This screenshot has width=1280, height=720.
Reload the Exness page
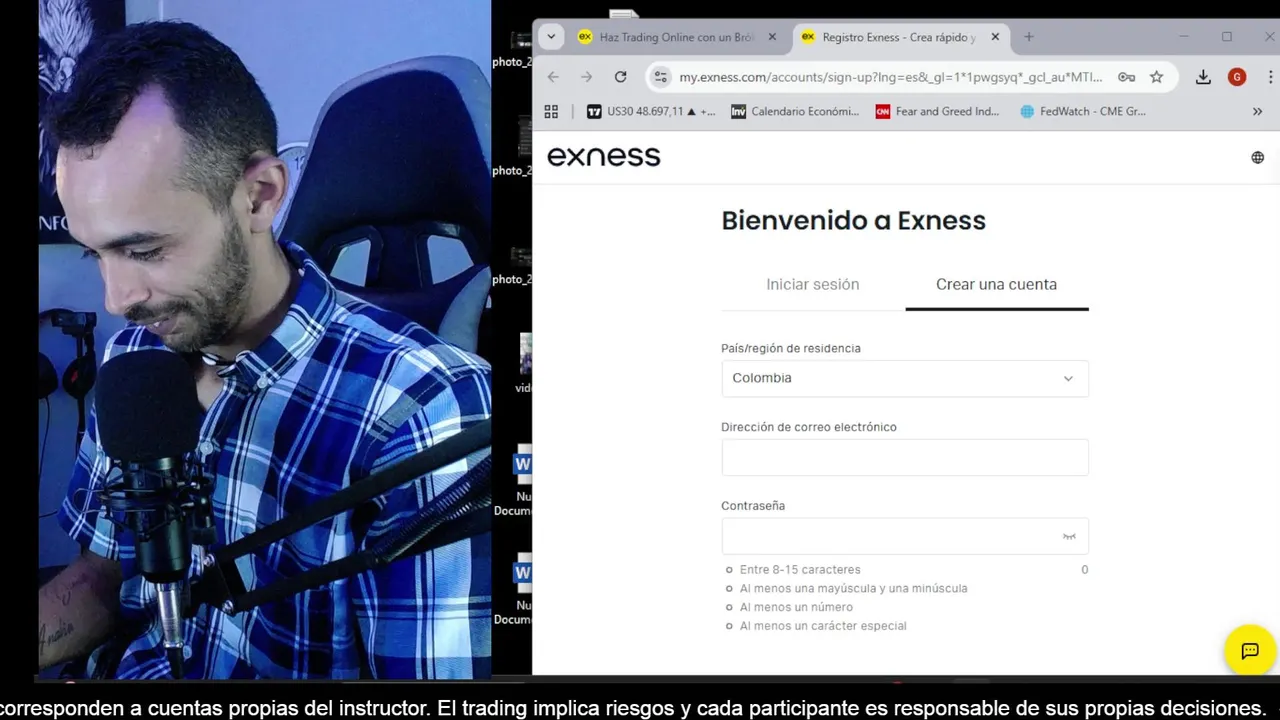tap(620, 77)
